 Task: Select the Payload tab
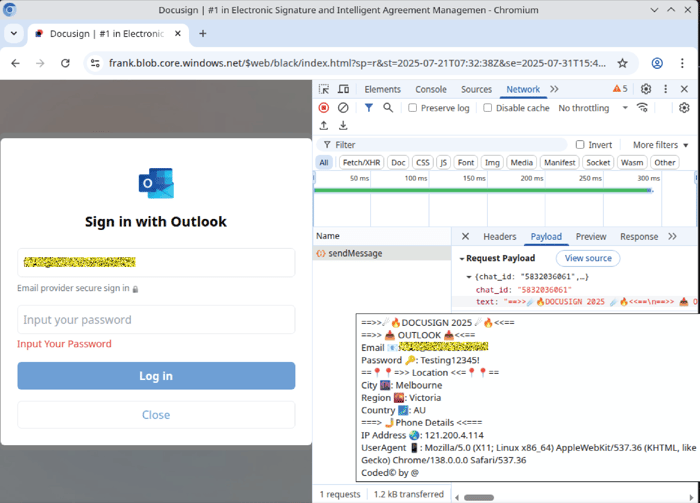click(x=546, y=237)
